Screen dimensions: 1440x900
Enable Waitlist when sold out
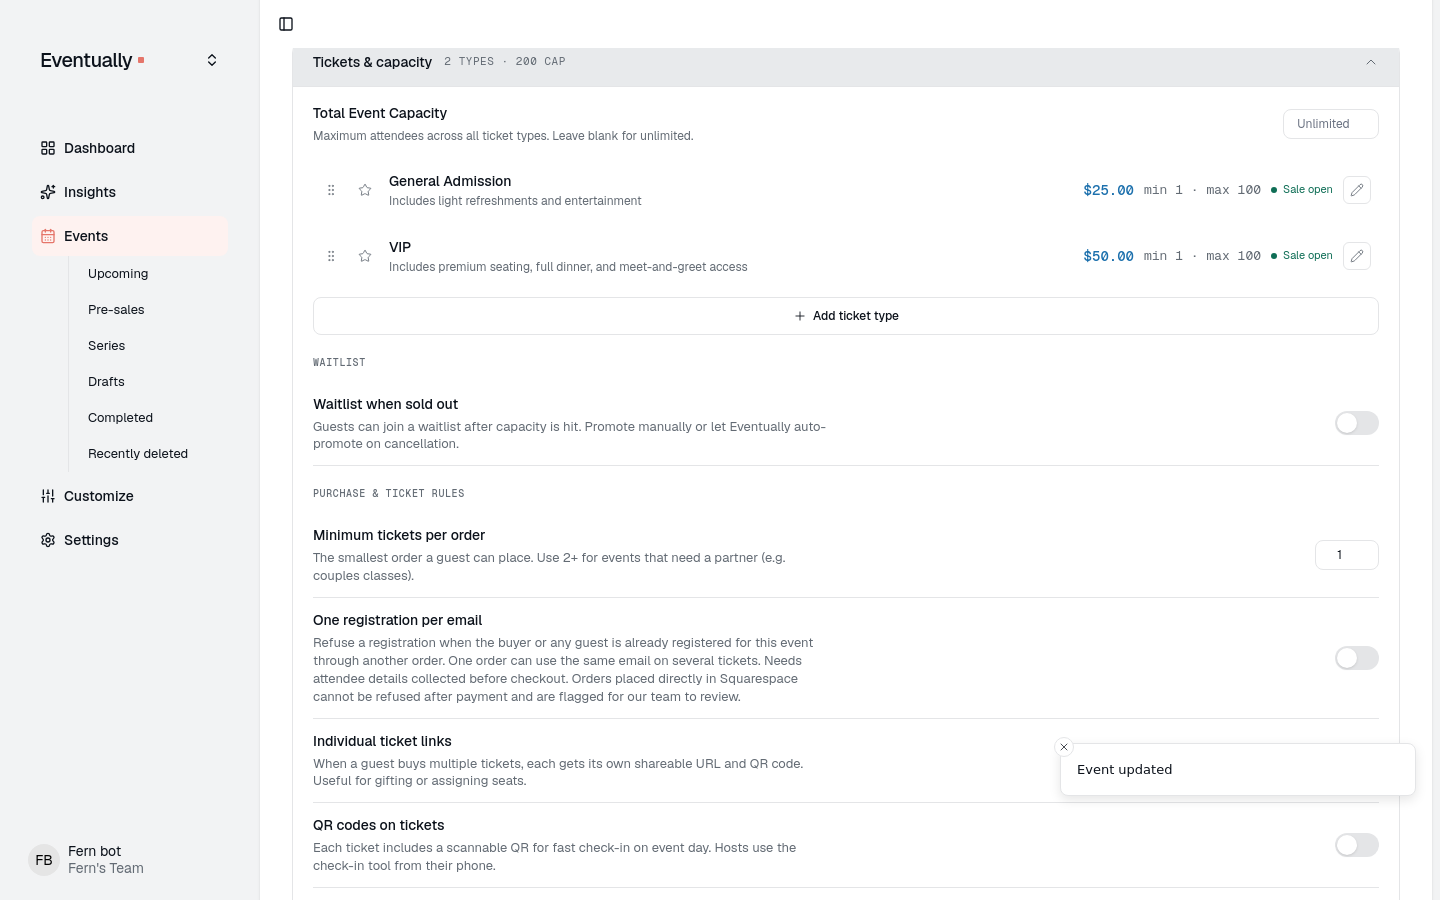(x=1357, y=423)
